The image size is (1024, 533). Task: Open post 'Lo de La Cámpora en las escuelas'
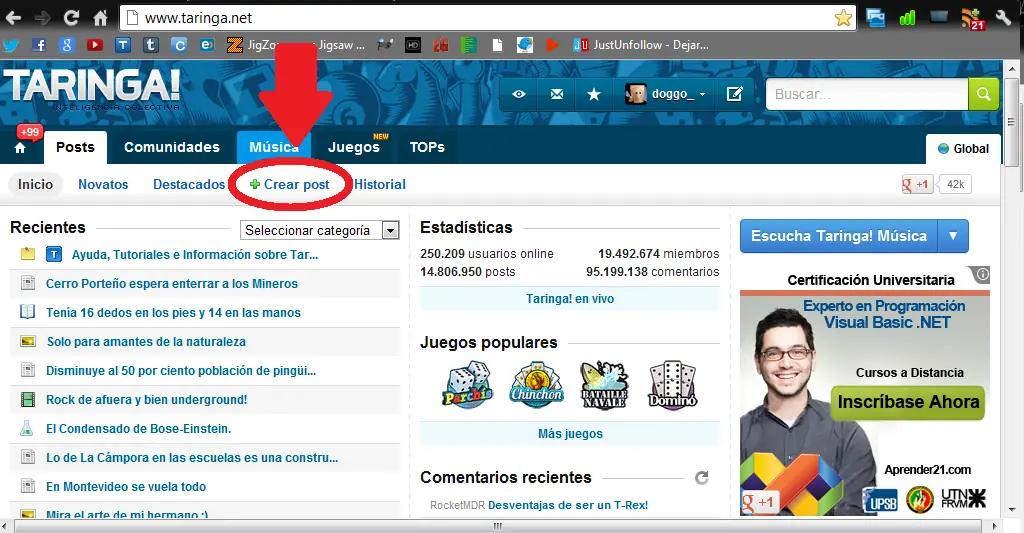click(x=192, y=458)
